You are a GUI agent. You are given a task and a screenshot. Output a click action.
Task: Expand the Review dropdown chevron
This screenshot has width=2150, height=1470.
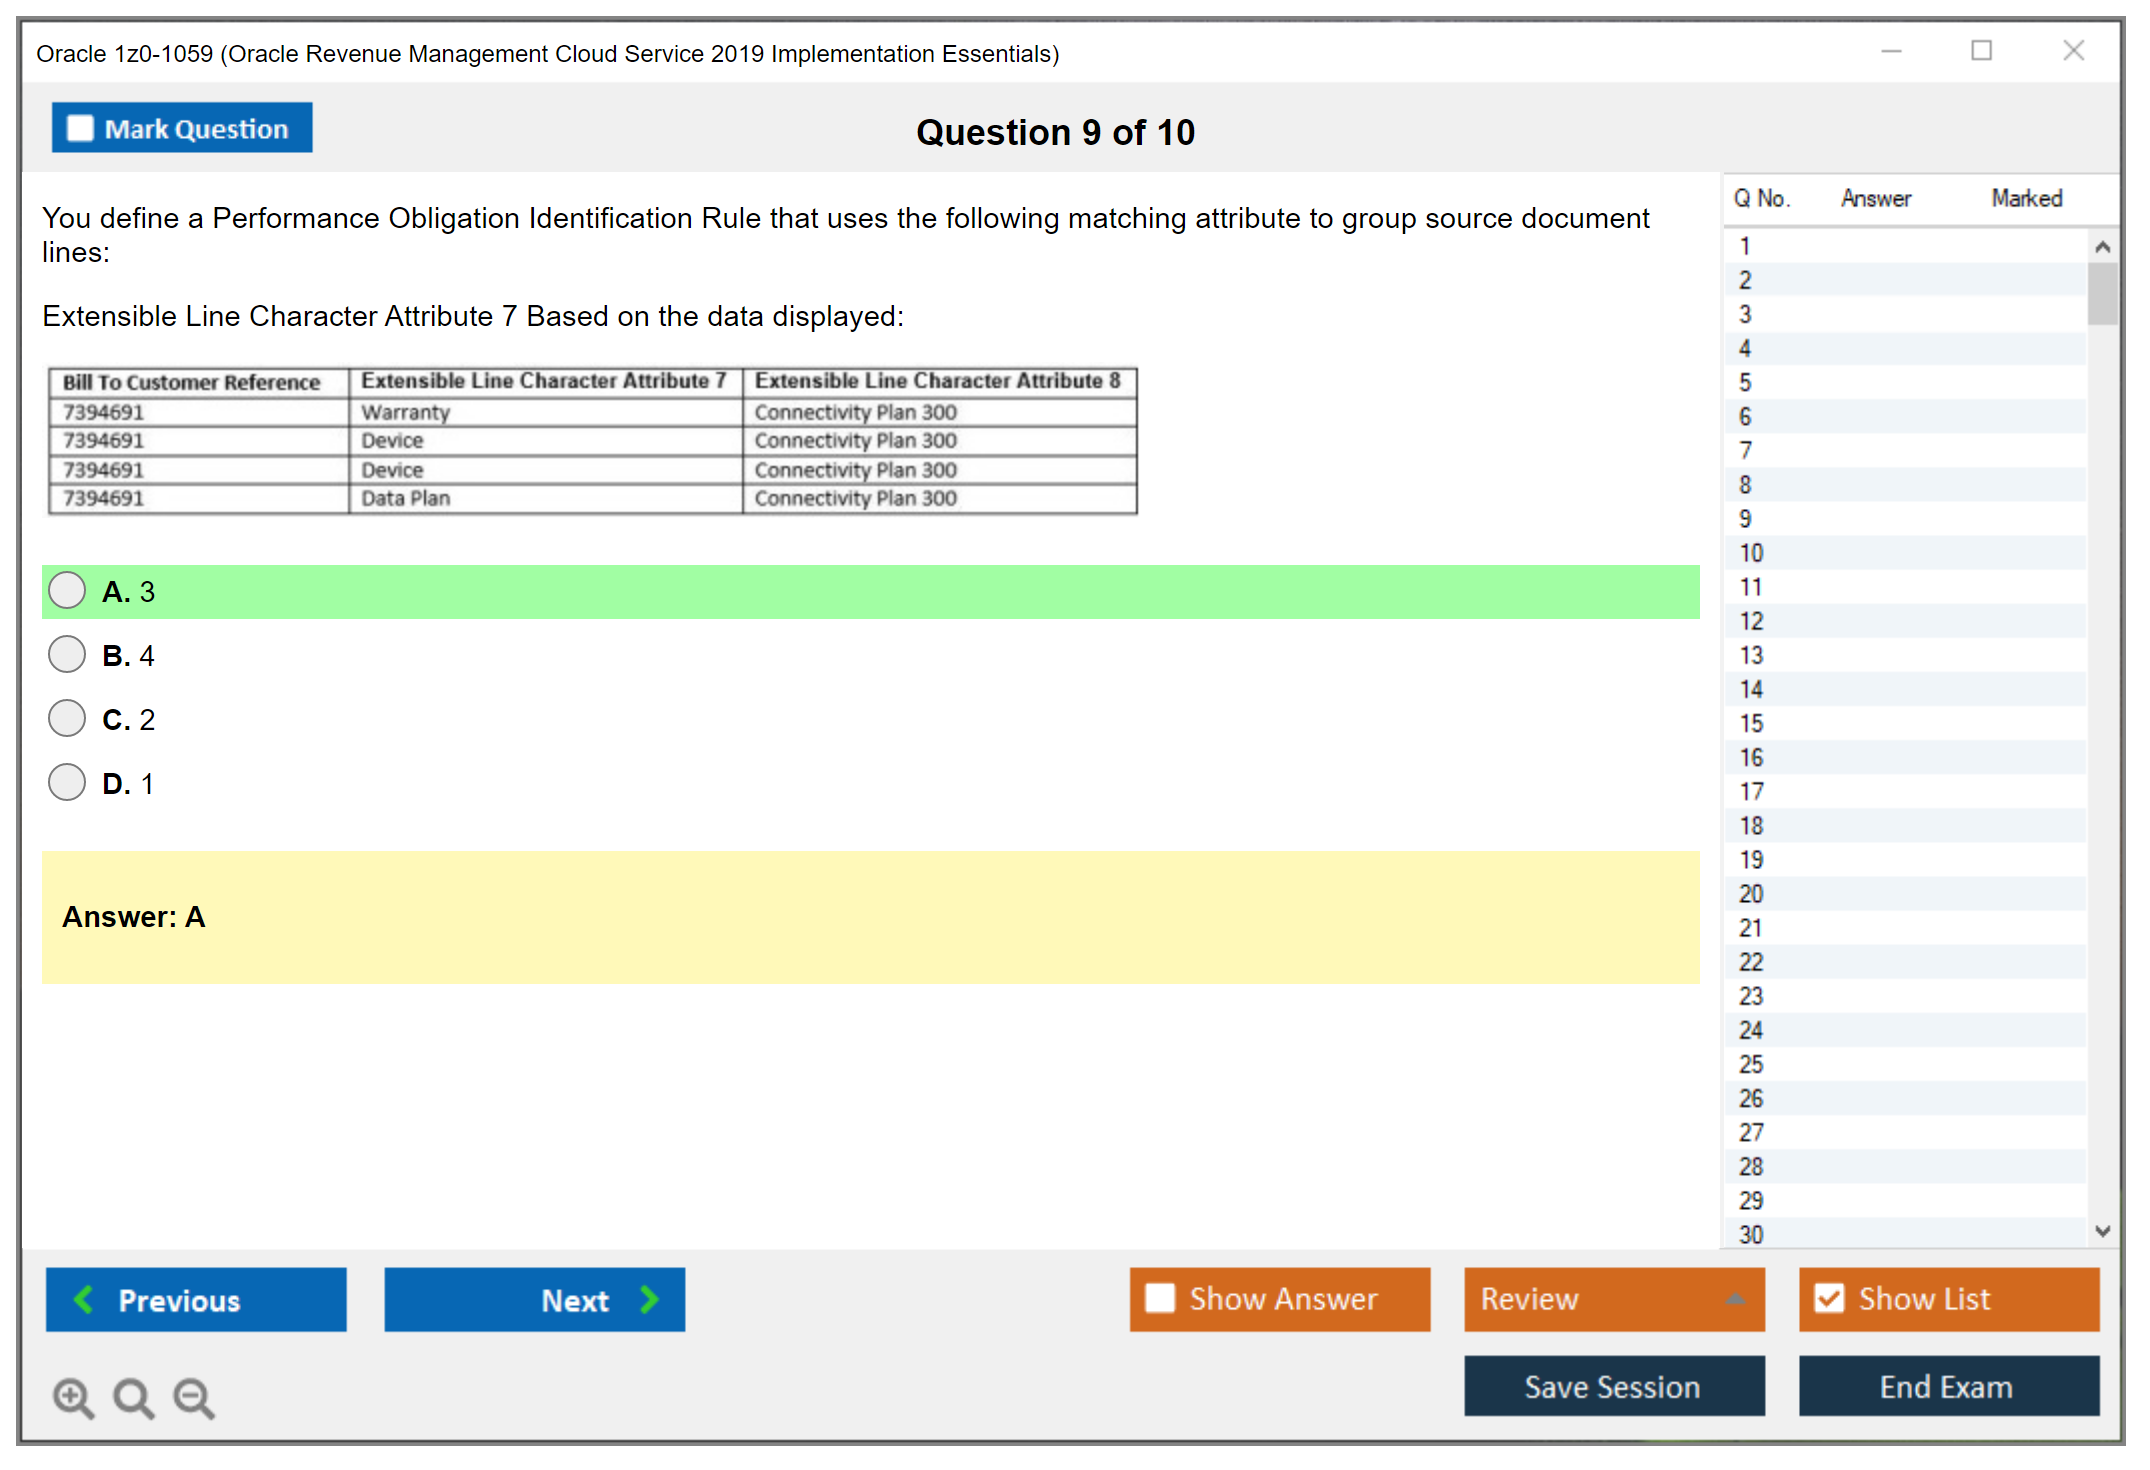[x=1734, y=1299]
